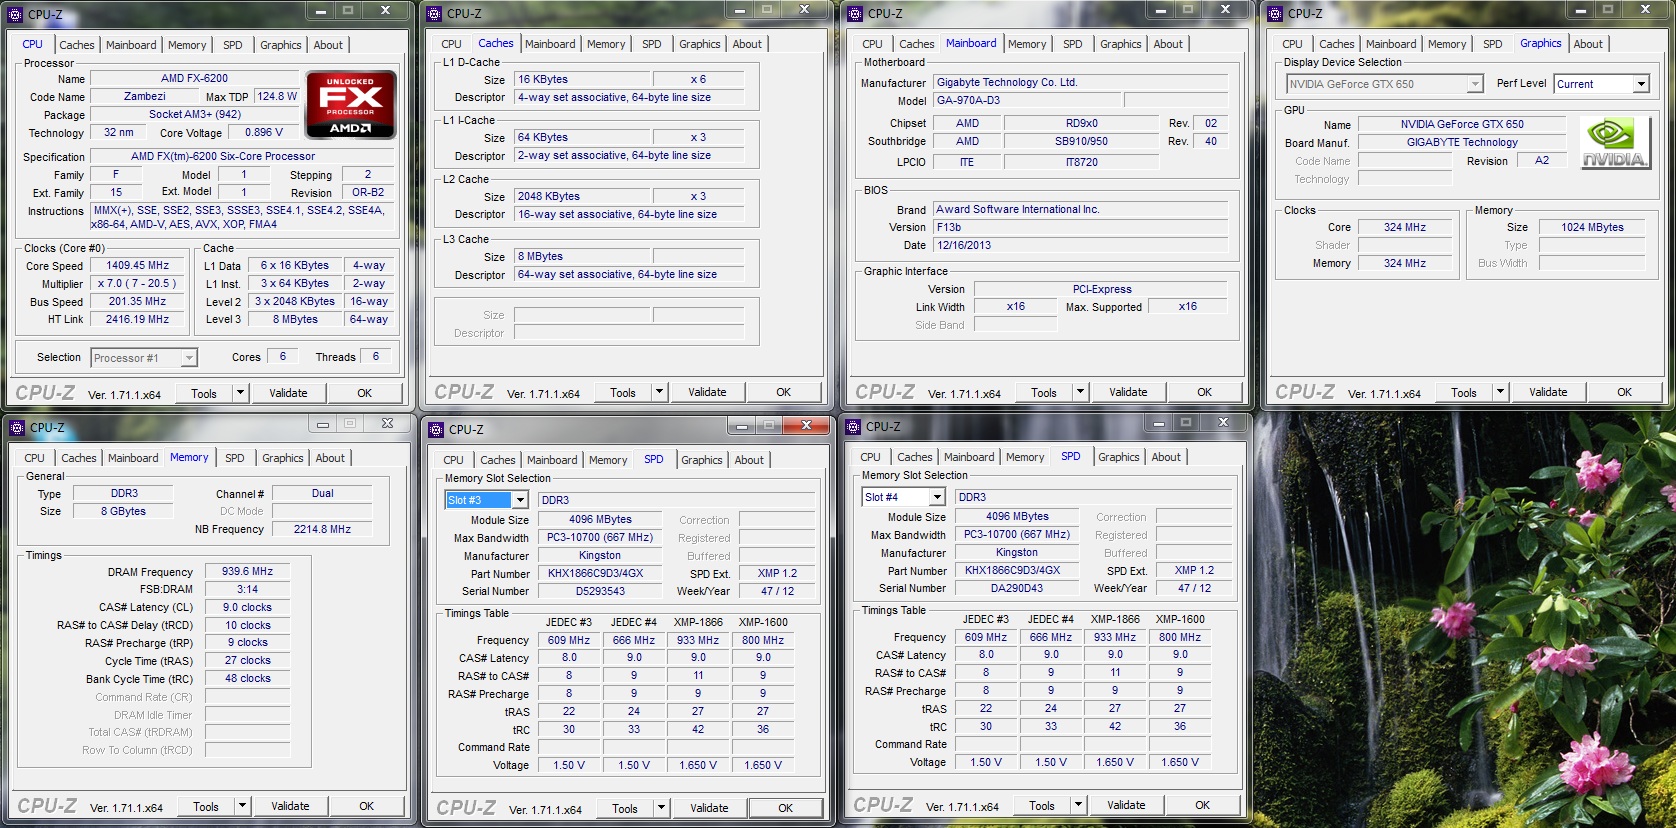
Task: Click OK in the Slot #4 window
Action: [1203, 805]
